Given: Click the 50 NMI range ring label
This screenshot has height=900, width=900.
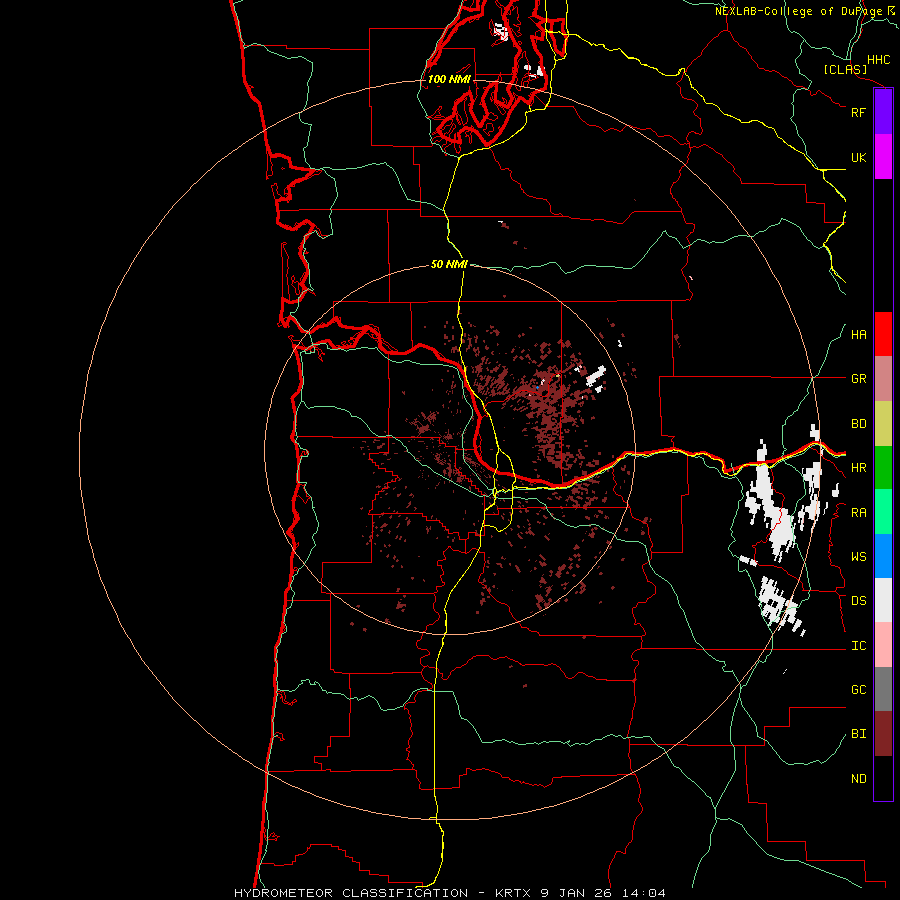Looking at the screenshot, I should click(449, 264).
